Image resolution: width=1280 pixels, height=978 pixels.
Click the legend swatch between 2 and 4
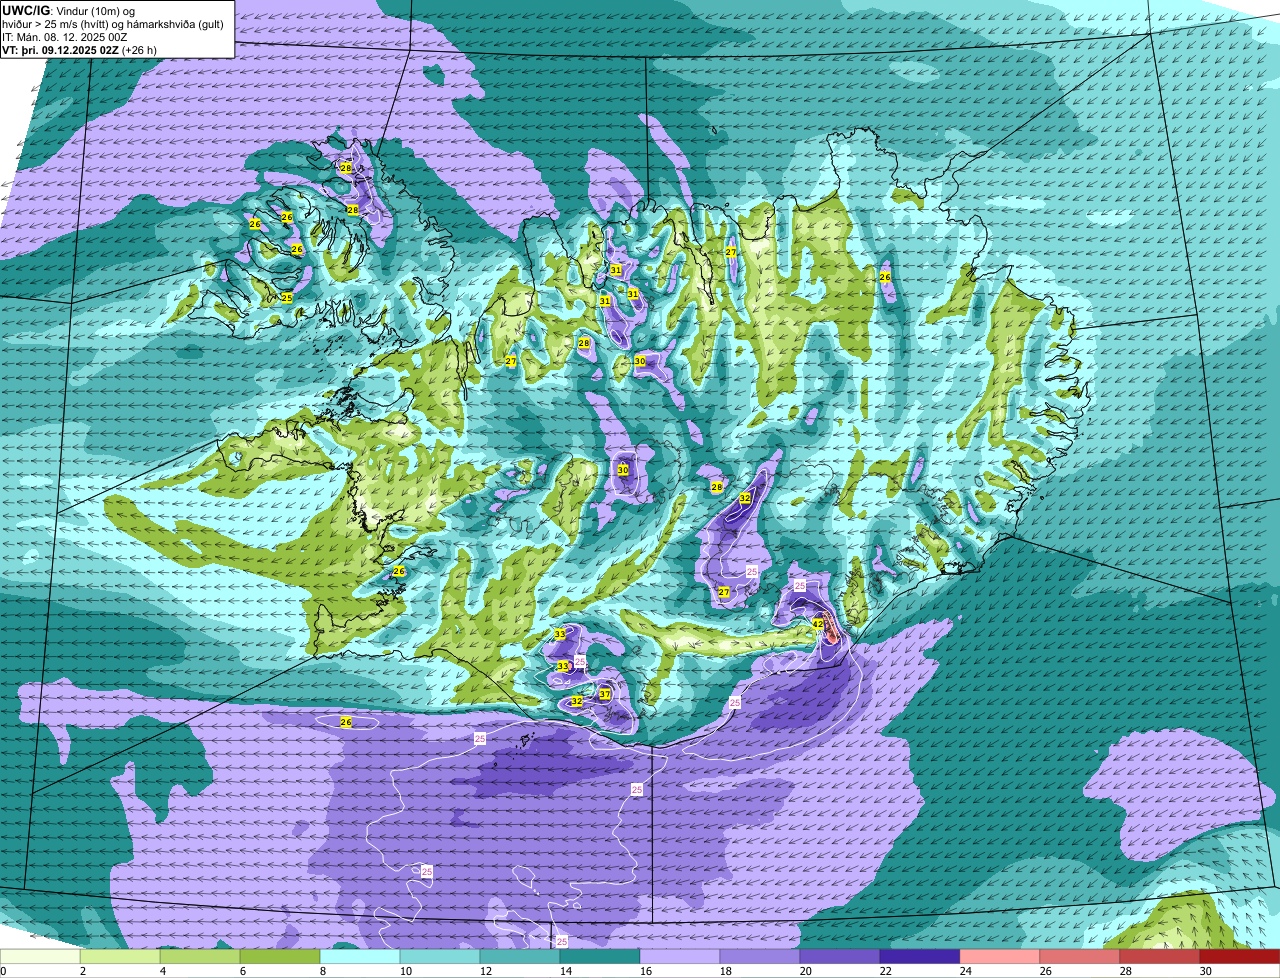coord(120,956)
